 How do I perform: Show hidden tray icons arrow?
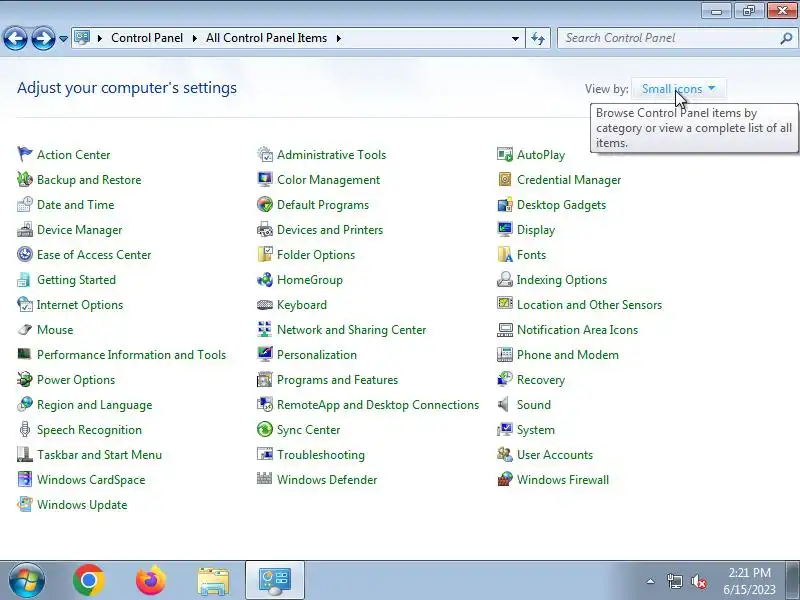pyautogui.click(x=651, y=581)
